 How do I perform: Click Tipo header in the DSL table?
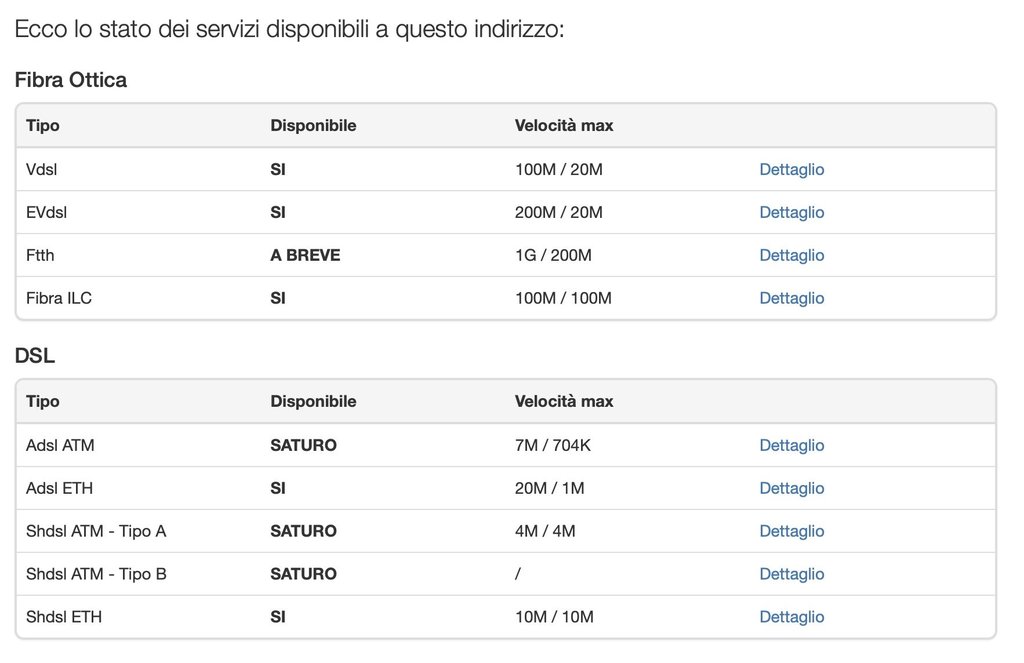[x=42, y=401]
